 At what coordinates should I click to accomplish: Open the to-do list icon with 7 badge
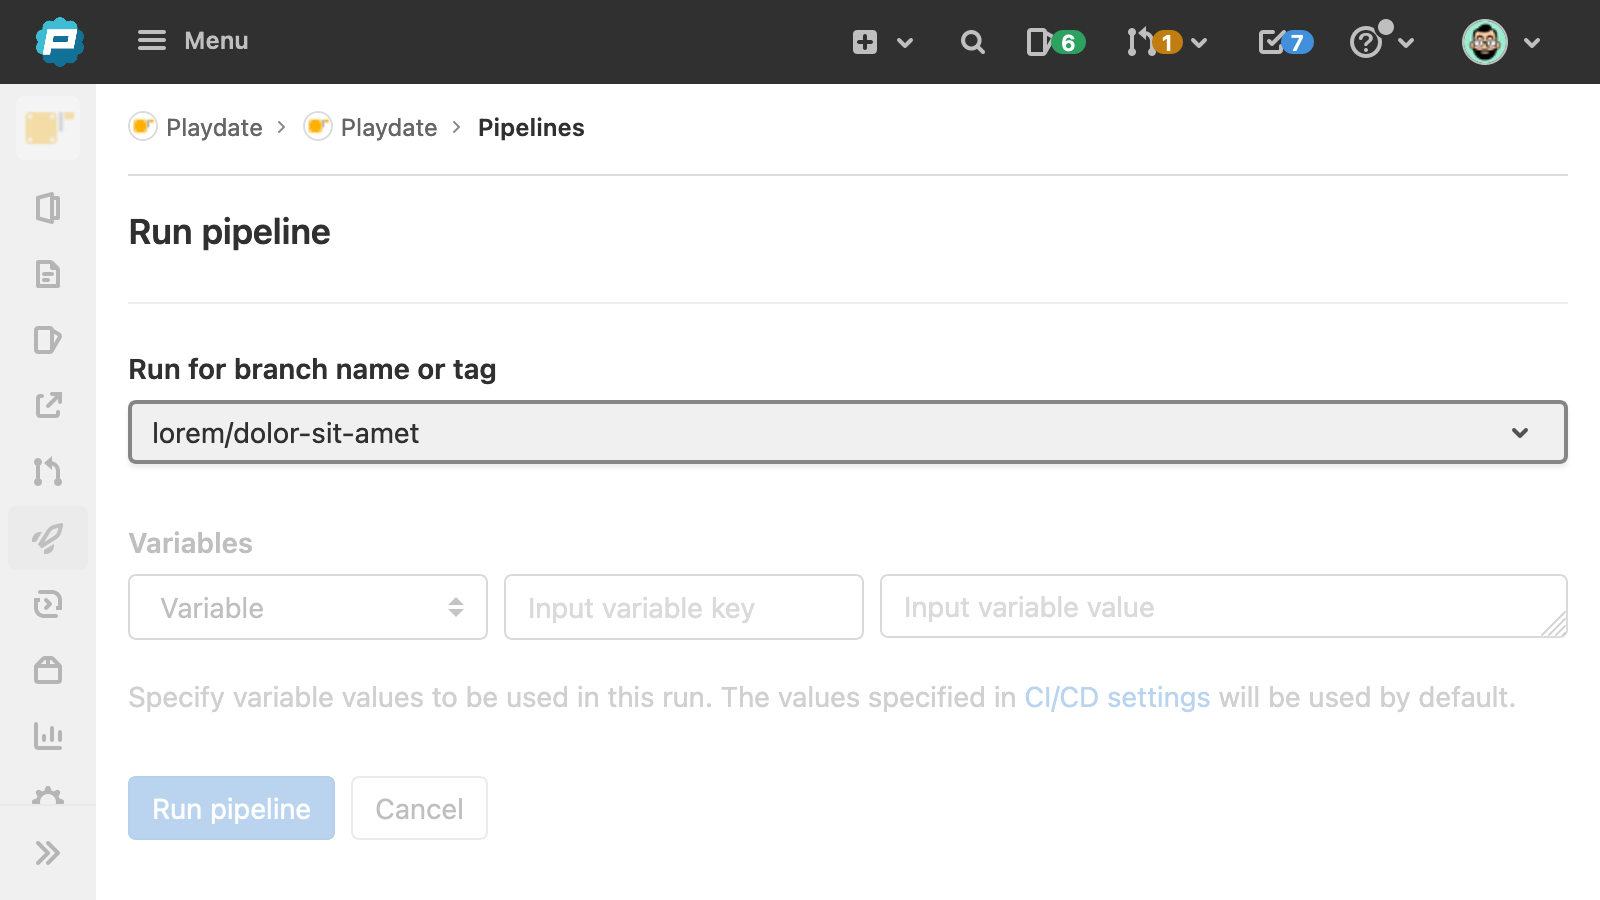point(1285,42)
